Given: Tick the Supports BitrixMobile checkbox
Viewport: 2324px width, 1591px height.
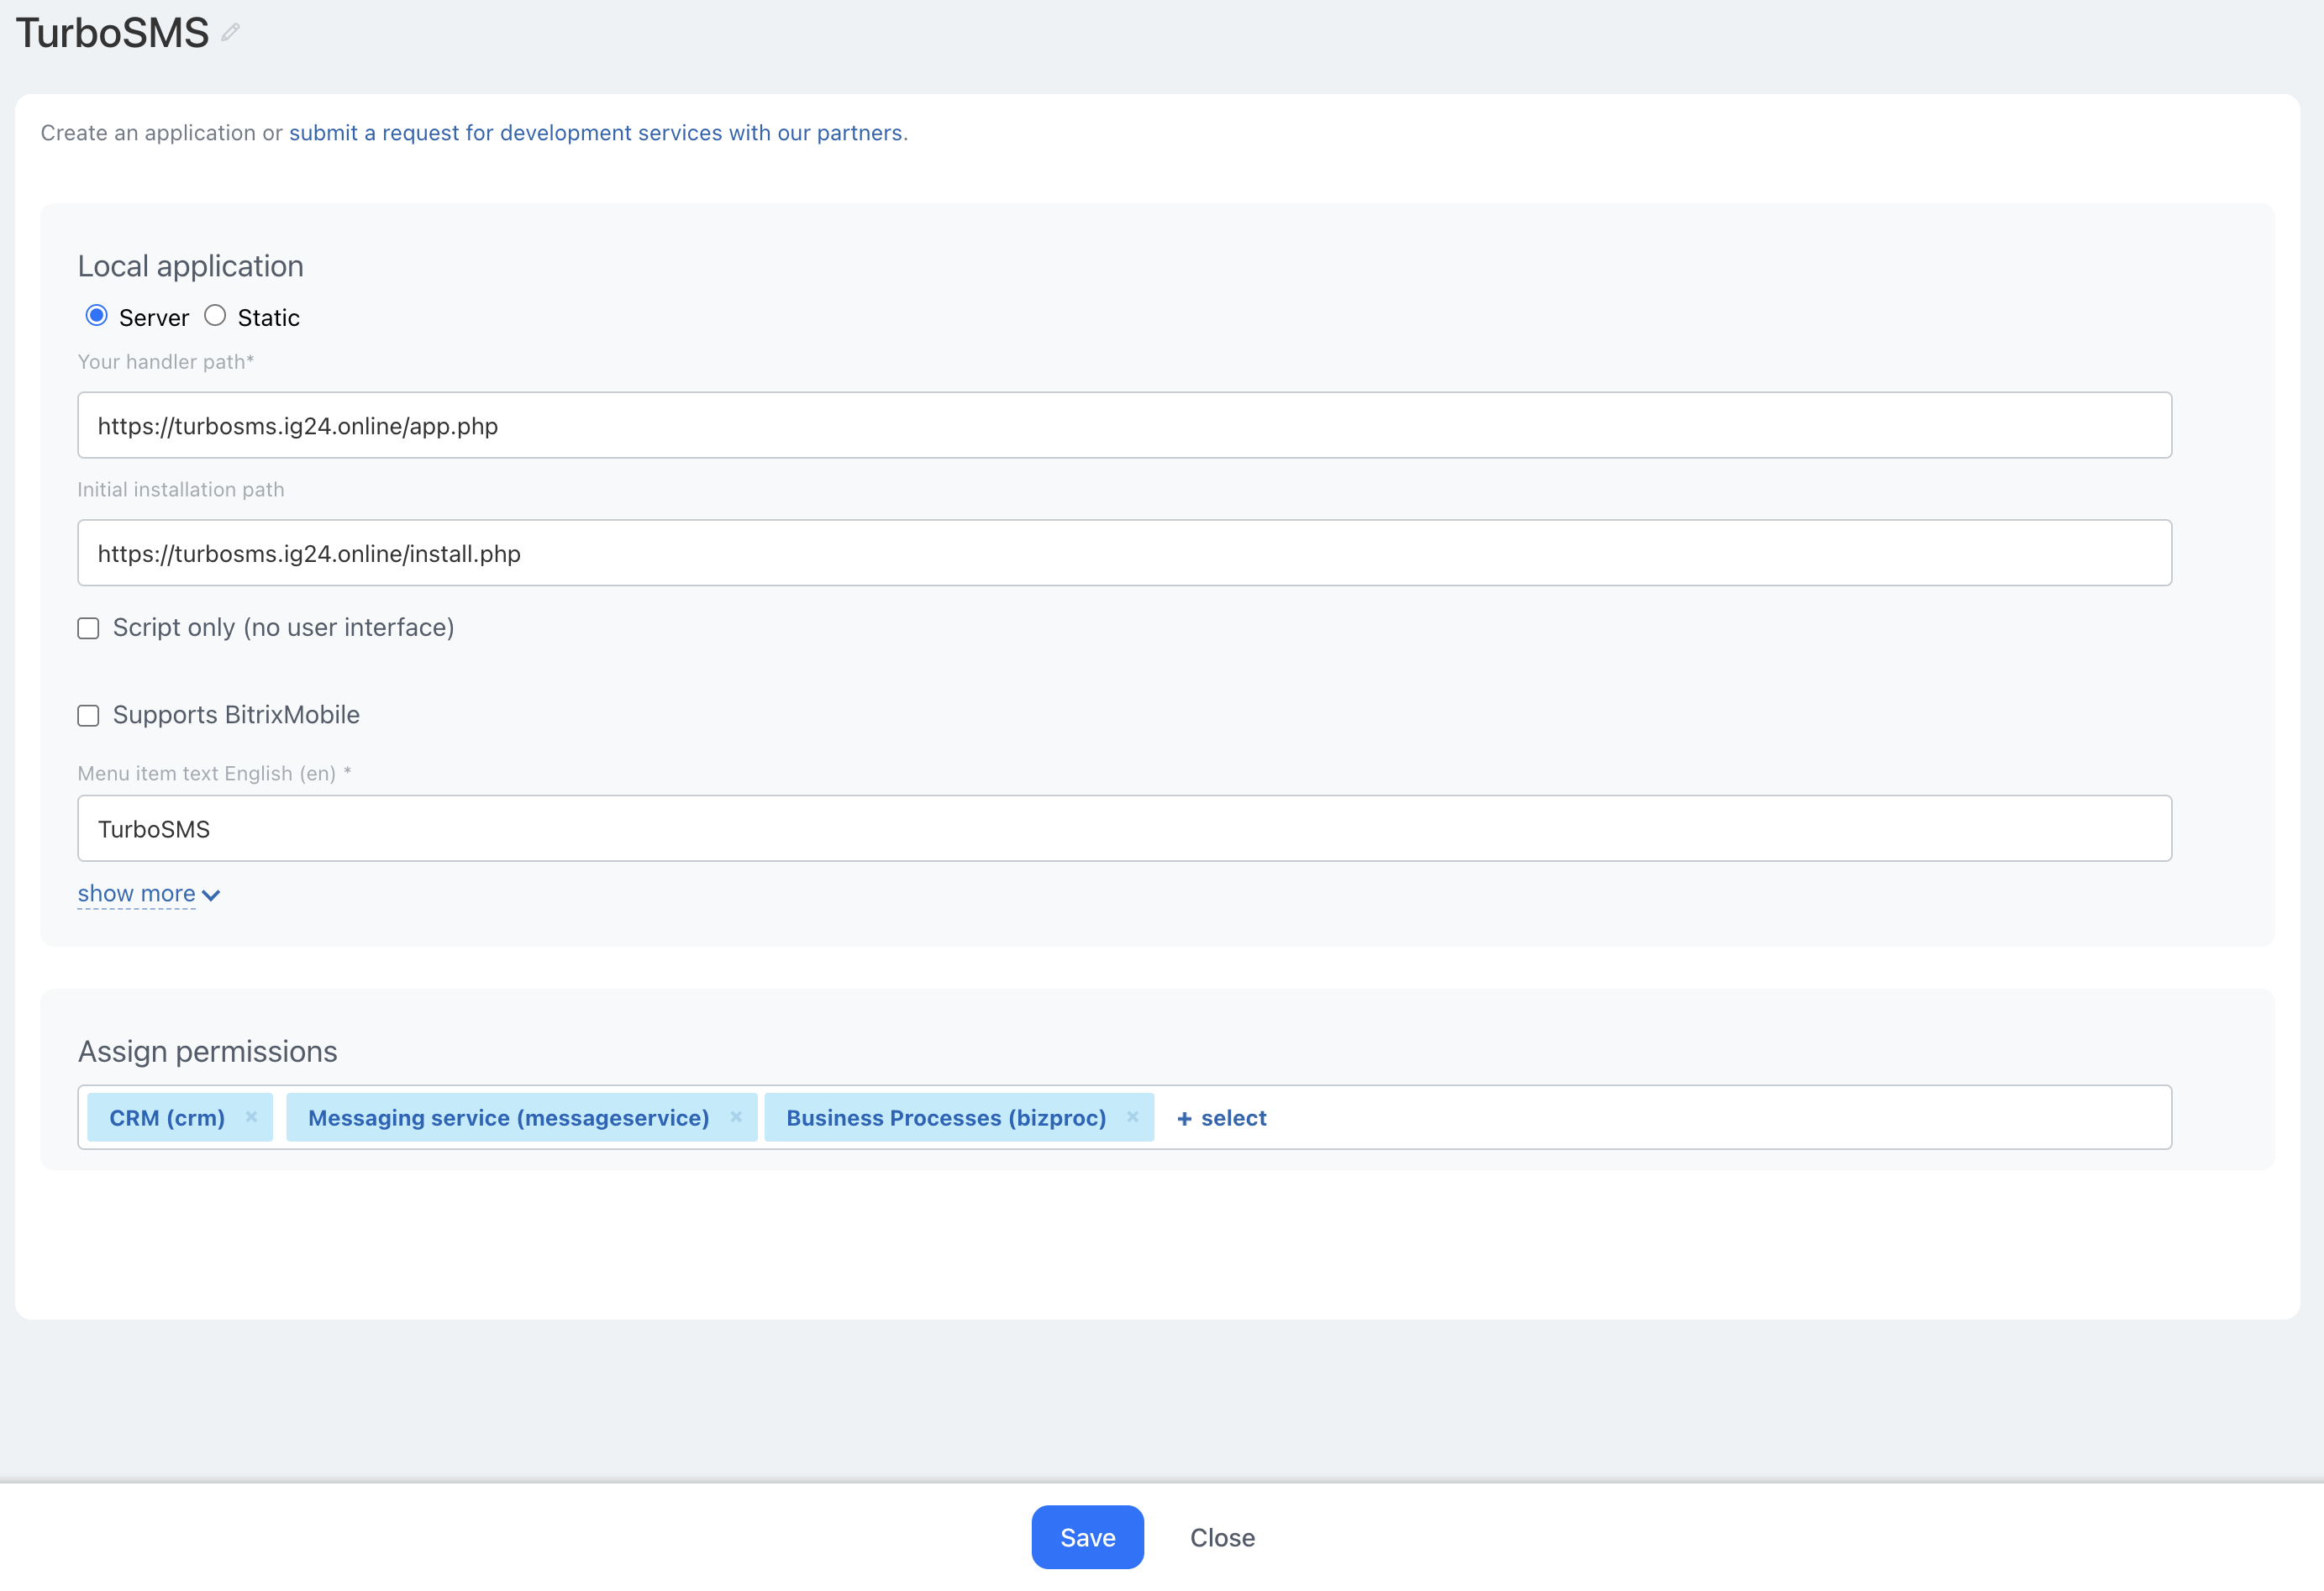Looking at the screenshot, I should click(x=89, y=716).
